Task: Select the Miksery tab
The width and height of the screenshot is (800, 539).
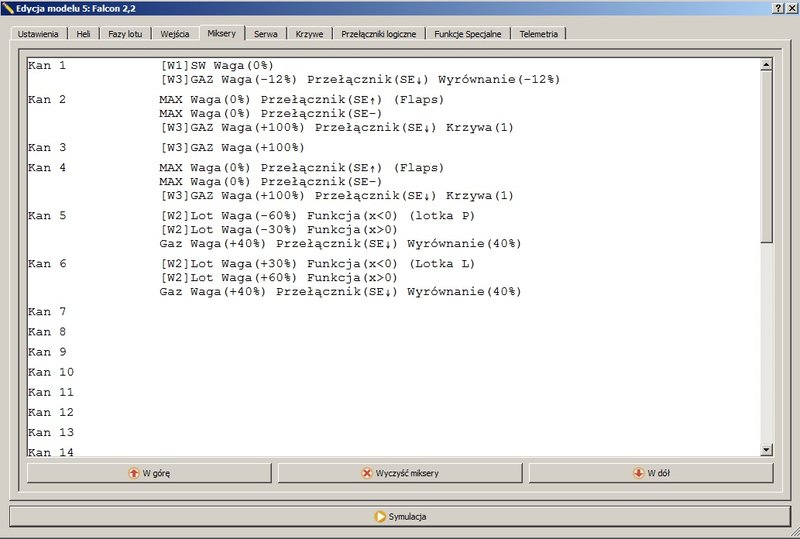Action: pyautogui.click(x=222, y=33)
